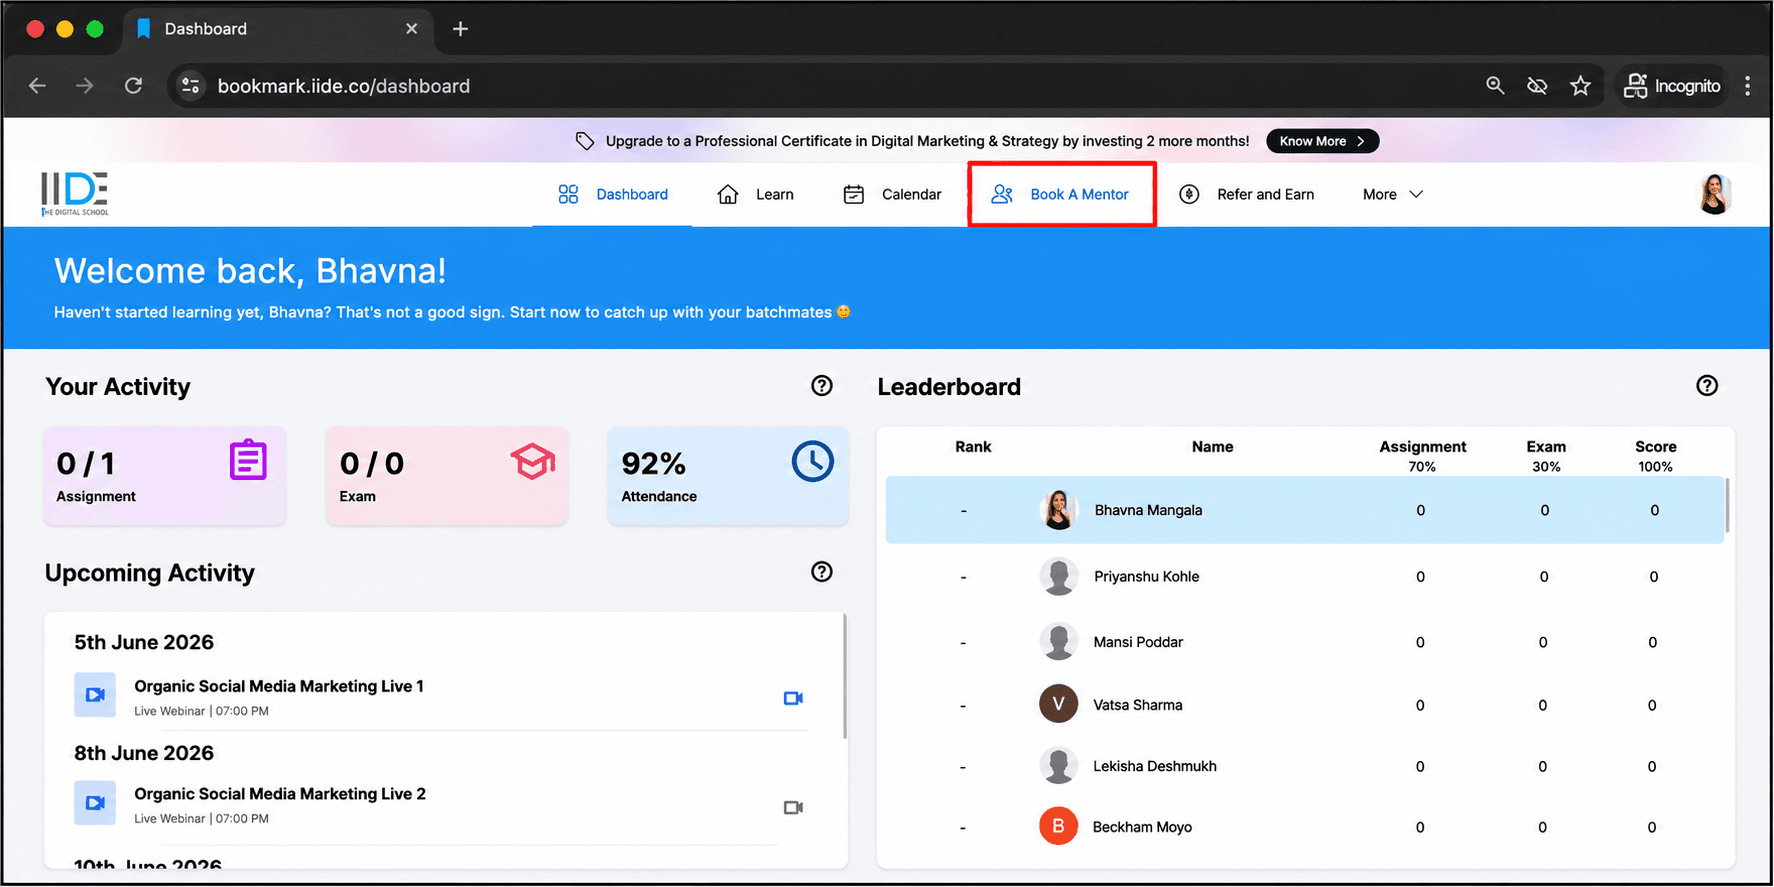Open Organic Social Media Marketing Live 2

280,794
